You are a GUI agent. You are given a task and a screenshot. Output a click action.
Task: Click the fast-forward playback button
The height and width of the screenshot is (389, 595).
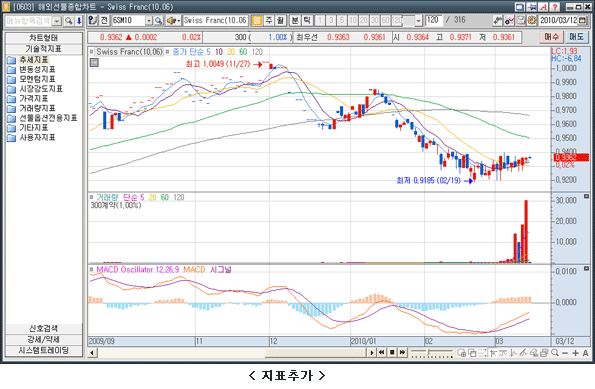coord(403,353)
